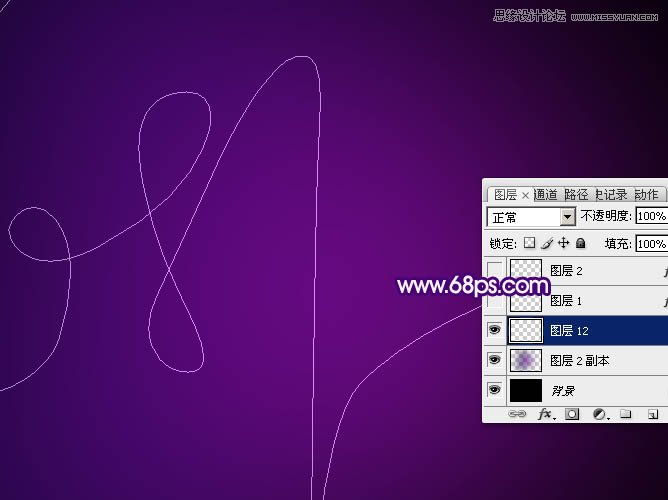Screen dimensions: 668x500
Task: Select the layer named 图层 12
Action: pyautogui.click(x=569, y=330)
